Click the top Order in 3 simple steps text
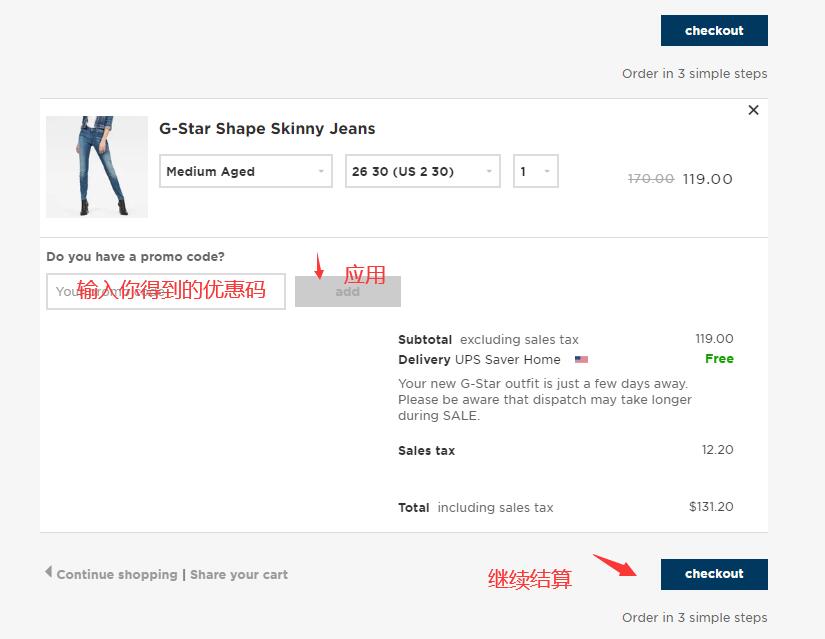This screenshot has width=825, height=639. pos(694,74)
